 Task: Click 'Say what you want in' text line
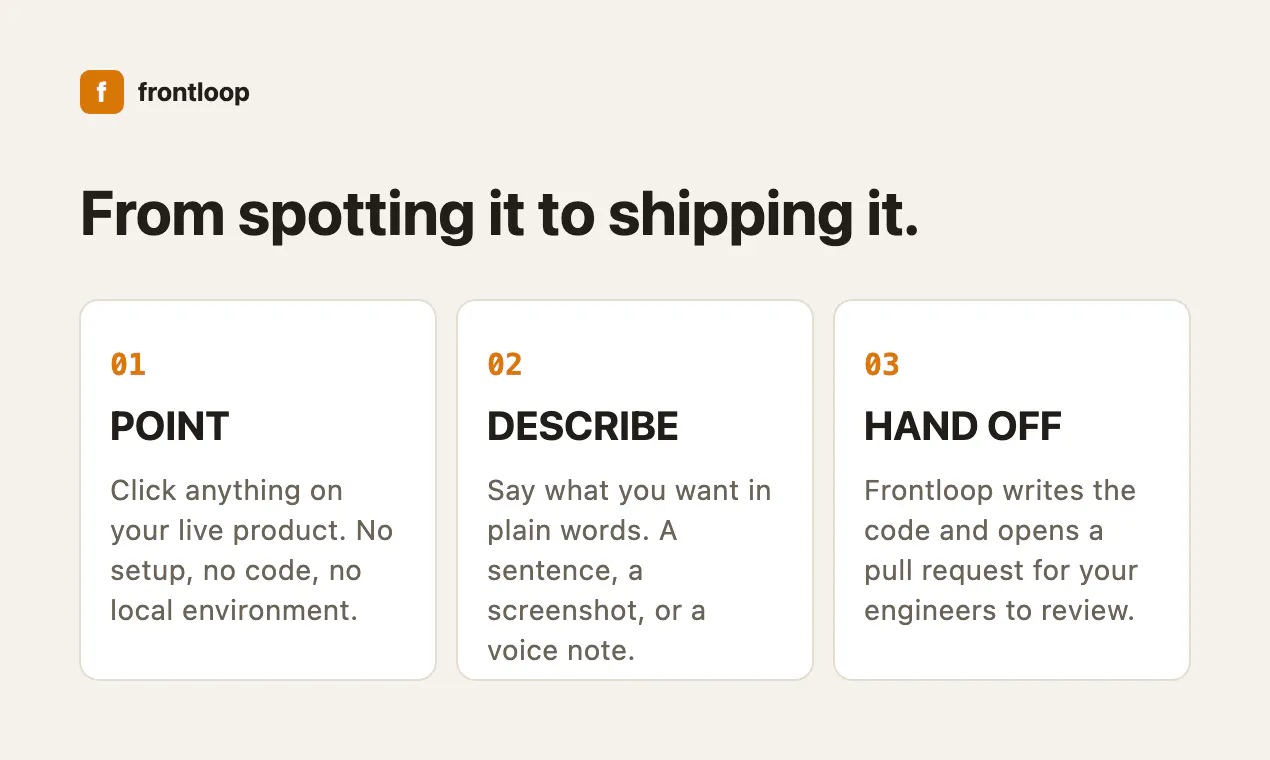click(x=629, y=491)
